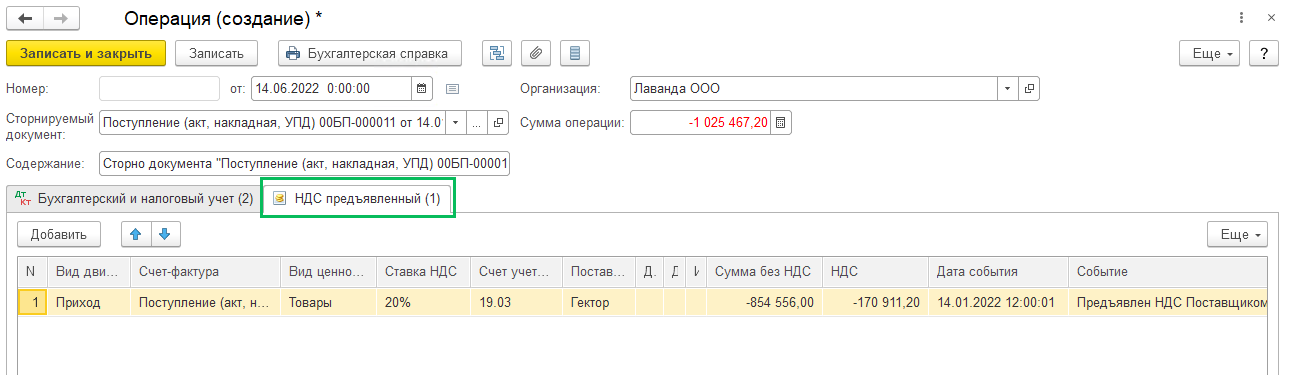Click Сумма без НДС column header
Screen dimensions: 1290x375
(765, 271)
